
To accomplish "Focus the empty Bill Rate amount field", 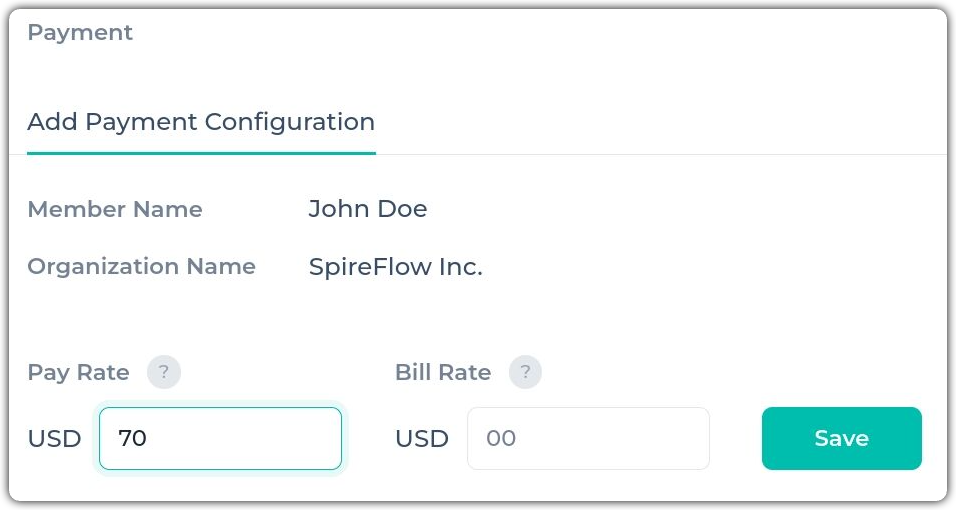I will [x=588, y=438].
